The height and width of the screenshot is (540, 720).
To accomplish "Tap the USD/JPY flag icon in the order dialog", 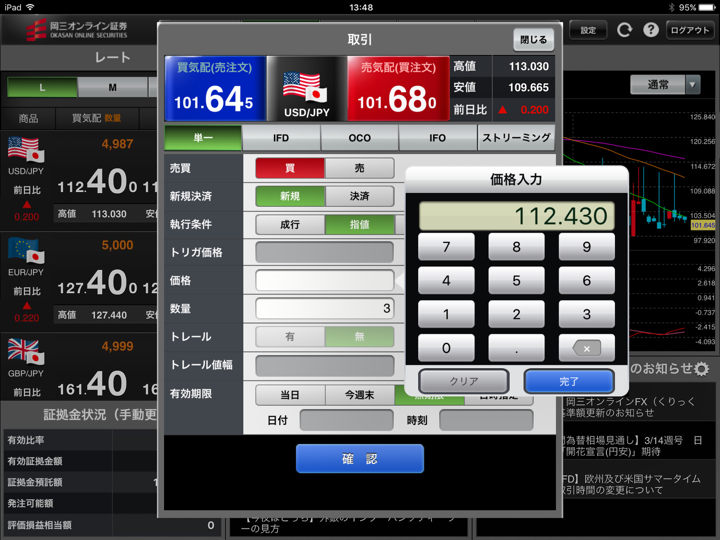I will pyautogui.click(x=305, y=89).
